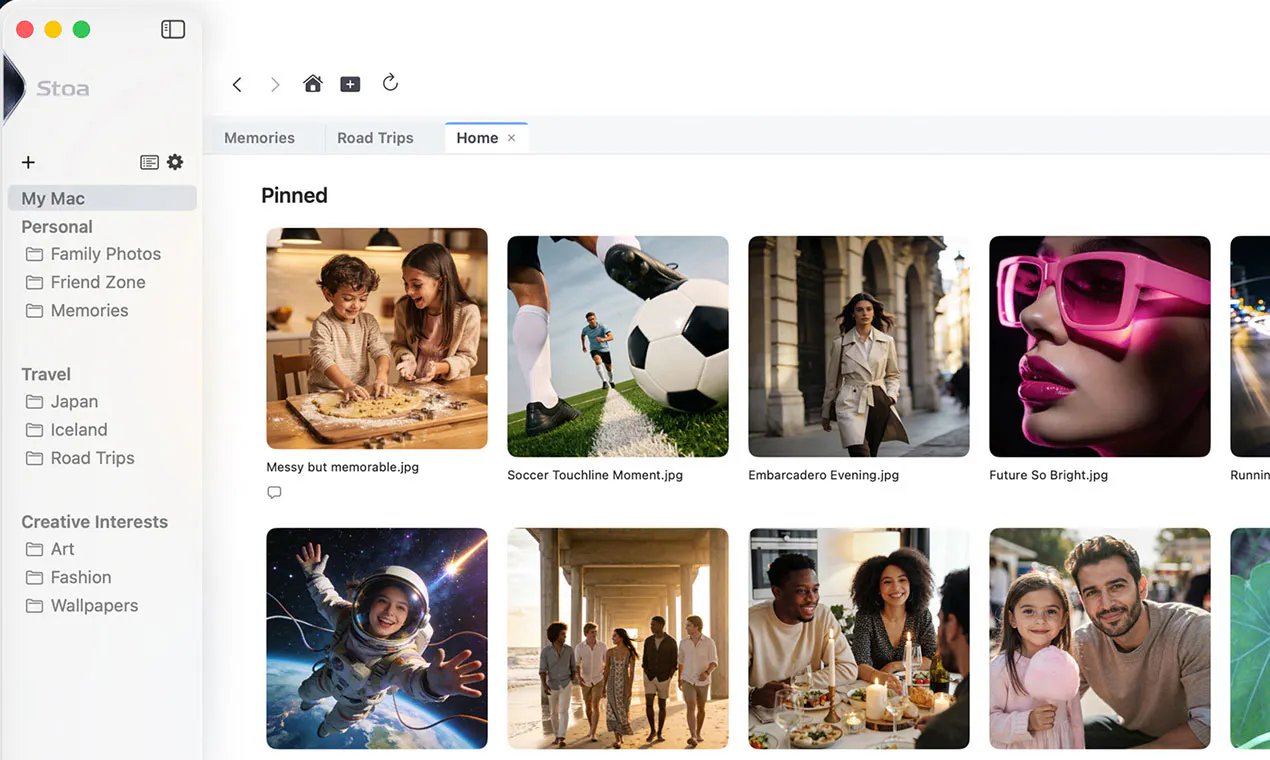Screen dimensions: 1270x760
Task: Open the astronaut girl in space thumbnail
Action: tap(377, 638)
